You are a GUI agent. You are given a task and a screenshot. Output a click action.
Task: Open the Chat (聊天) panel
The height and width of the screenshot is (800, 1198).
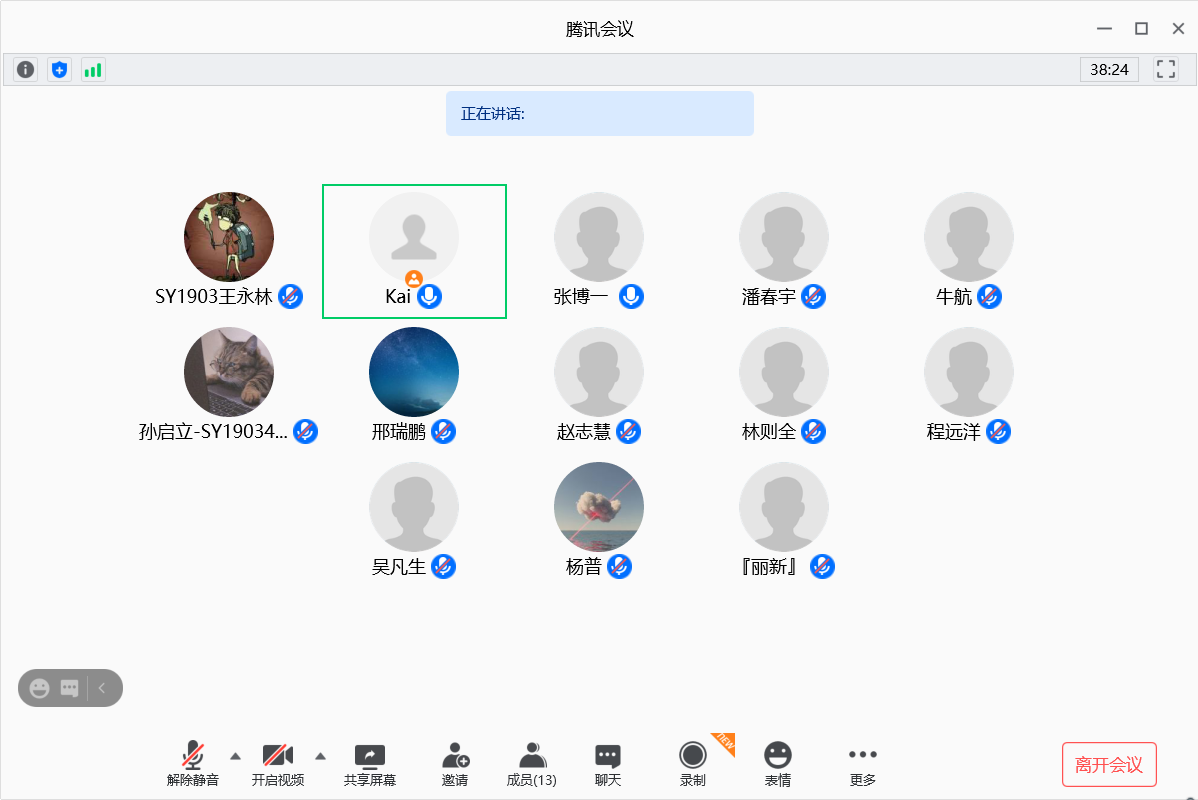(x=608, y=764)
